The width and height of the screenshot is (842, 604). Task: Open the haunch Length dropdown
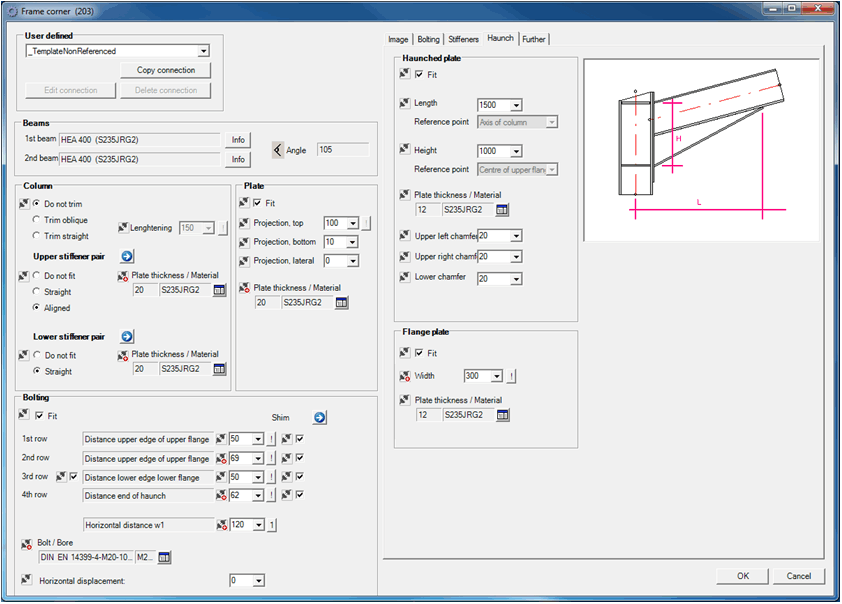tap(516, 105)
